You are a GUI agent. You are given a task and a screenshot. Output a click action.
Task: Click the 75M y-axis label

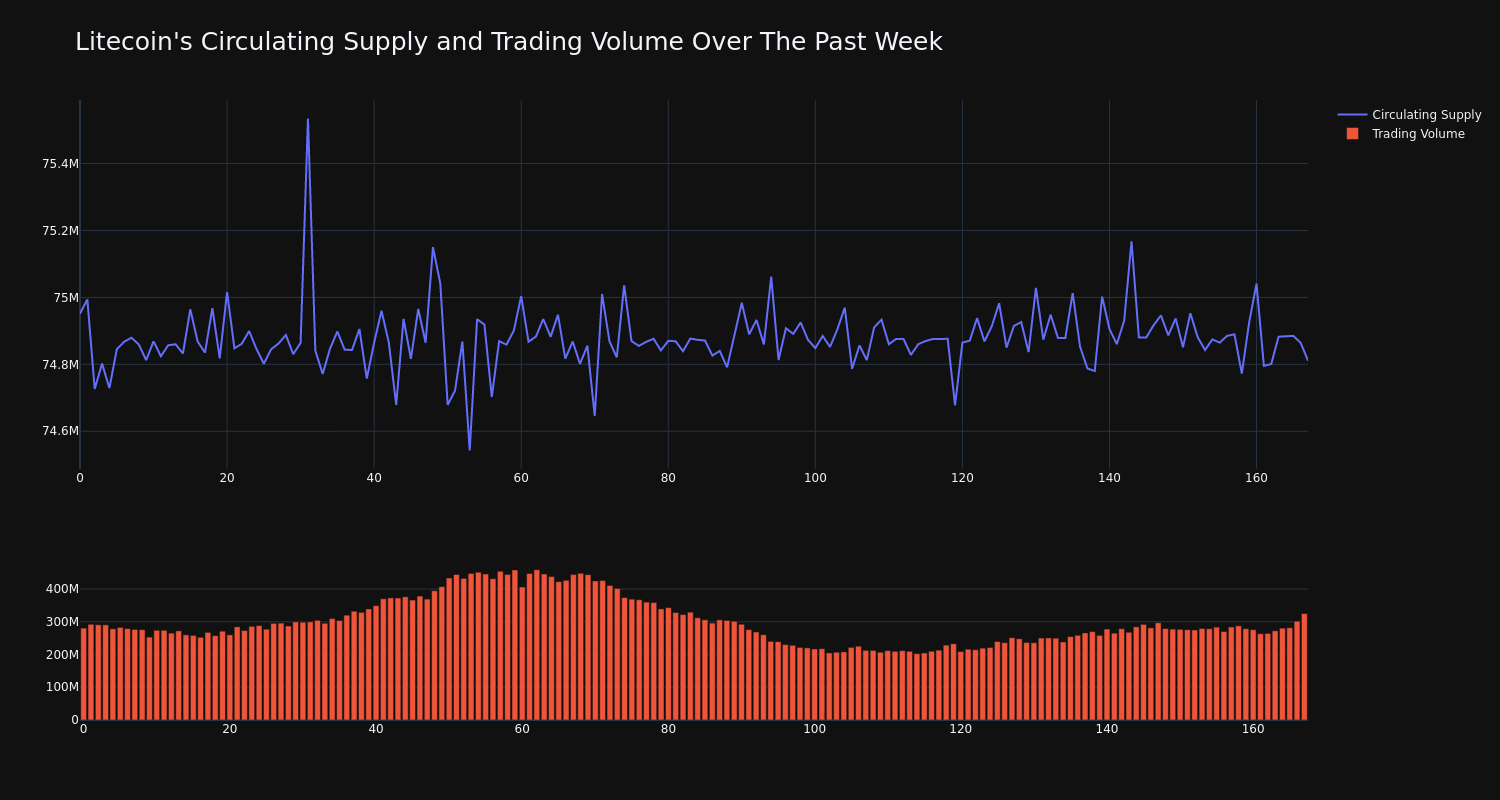pyautogui.click(x=66, y=298)
